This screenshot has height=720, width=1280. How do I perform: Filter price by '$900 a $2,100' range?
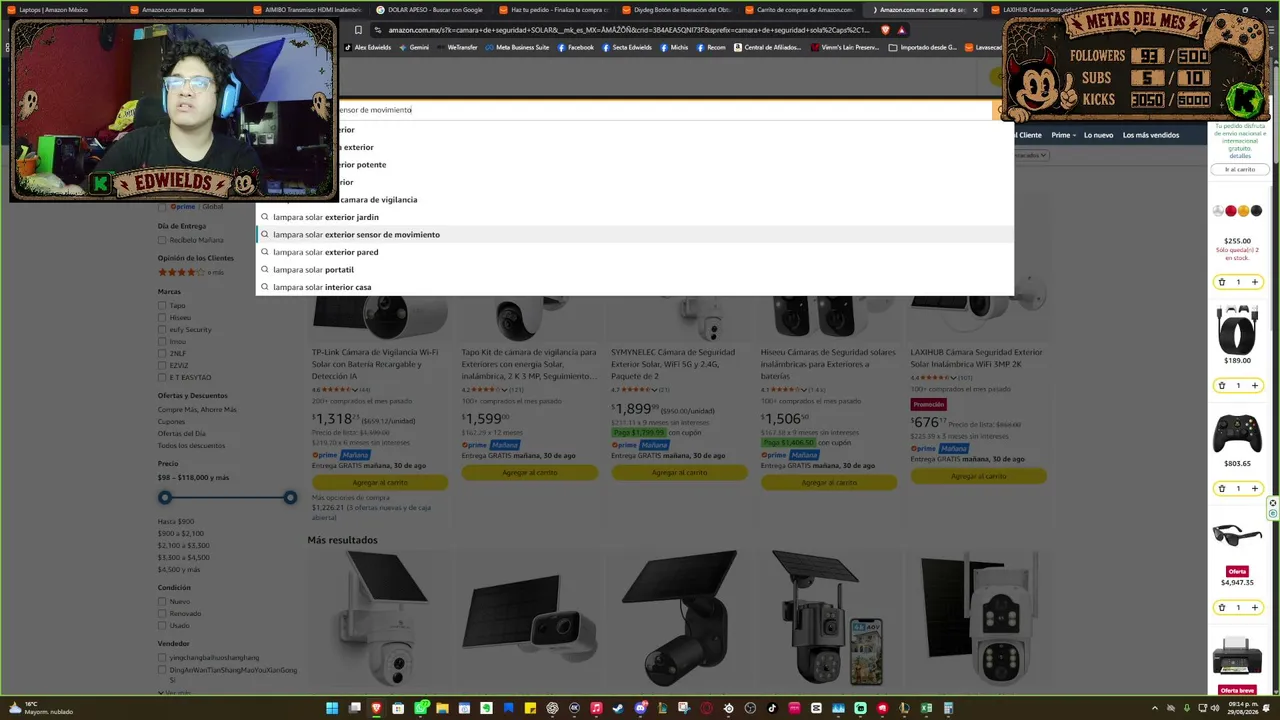pyautogui.click(x=180, y=533)
